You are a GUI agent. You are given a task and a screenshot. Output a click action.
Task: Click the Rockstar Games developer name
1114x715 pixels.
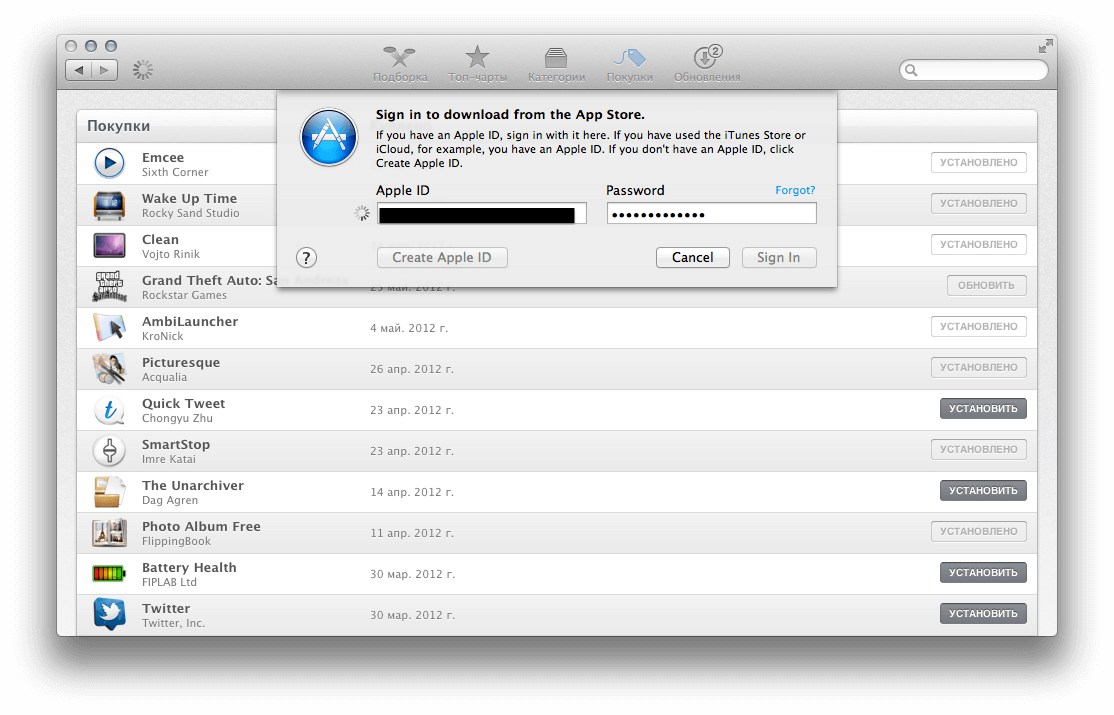pos(184,296)
